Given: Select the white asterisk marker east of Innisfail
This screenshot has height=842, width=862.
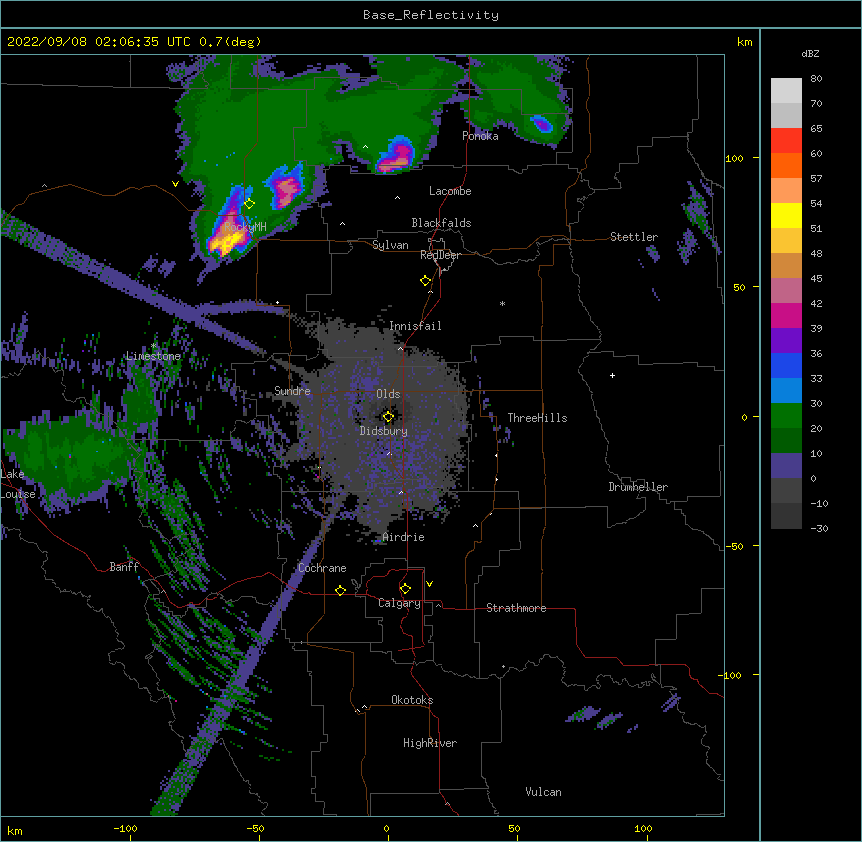Looking at the screenshot, I should 502,303.
